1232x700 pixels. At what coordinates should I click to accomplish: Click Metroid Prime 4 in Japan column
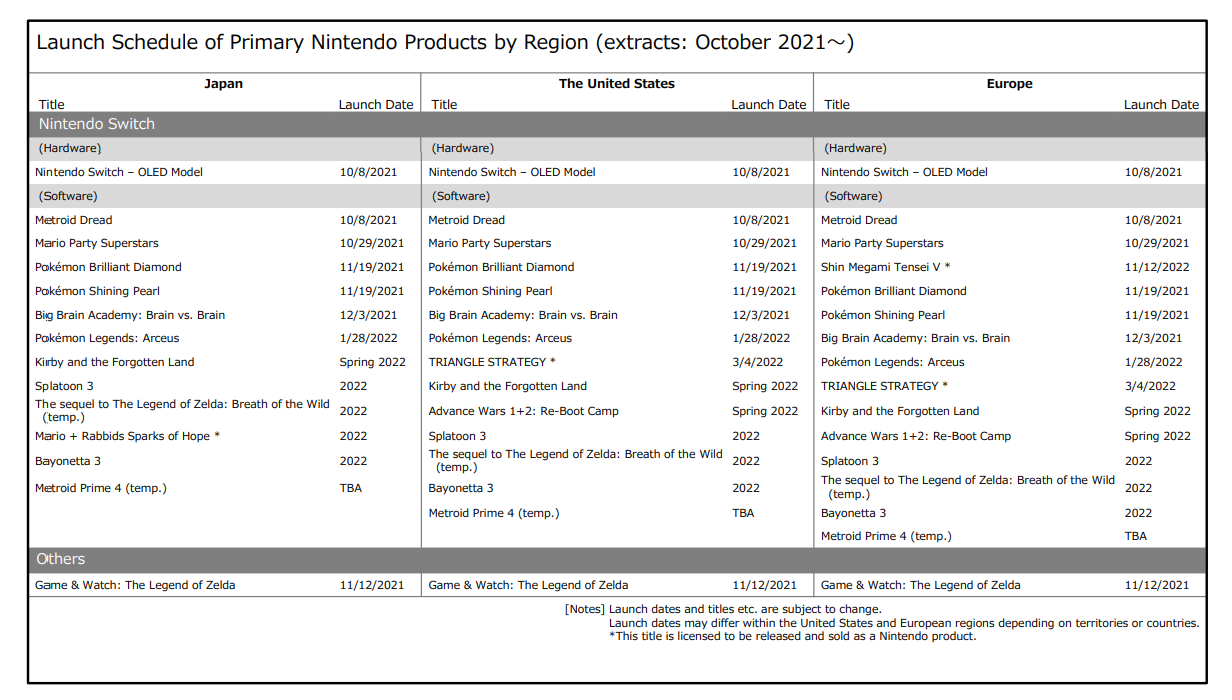pos(100,488)
